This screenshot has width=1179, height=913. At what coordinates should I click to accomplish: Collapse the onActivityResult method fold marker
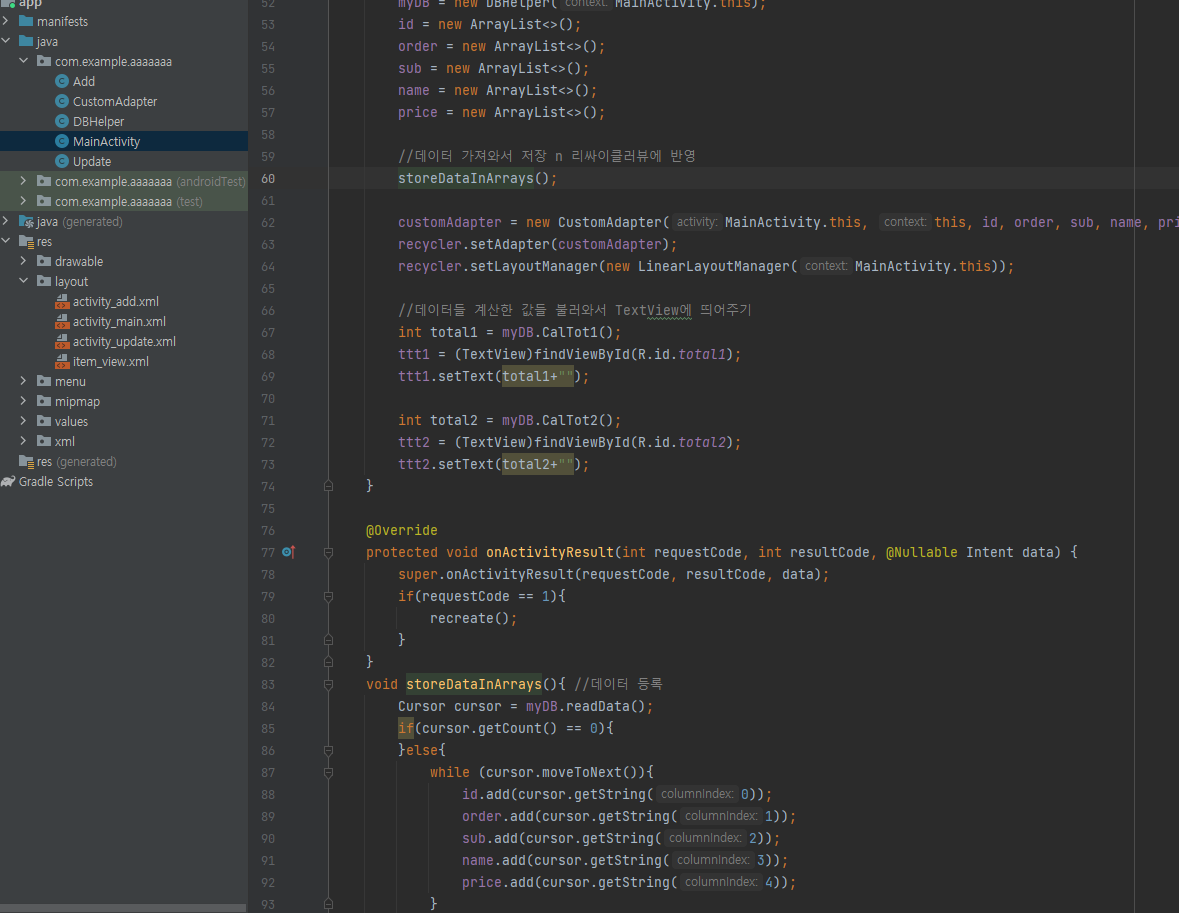329,553
